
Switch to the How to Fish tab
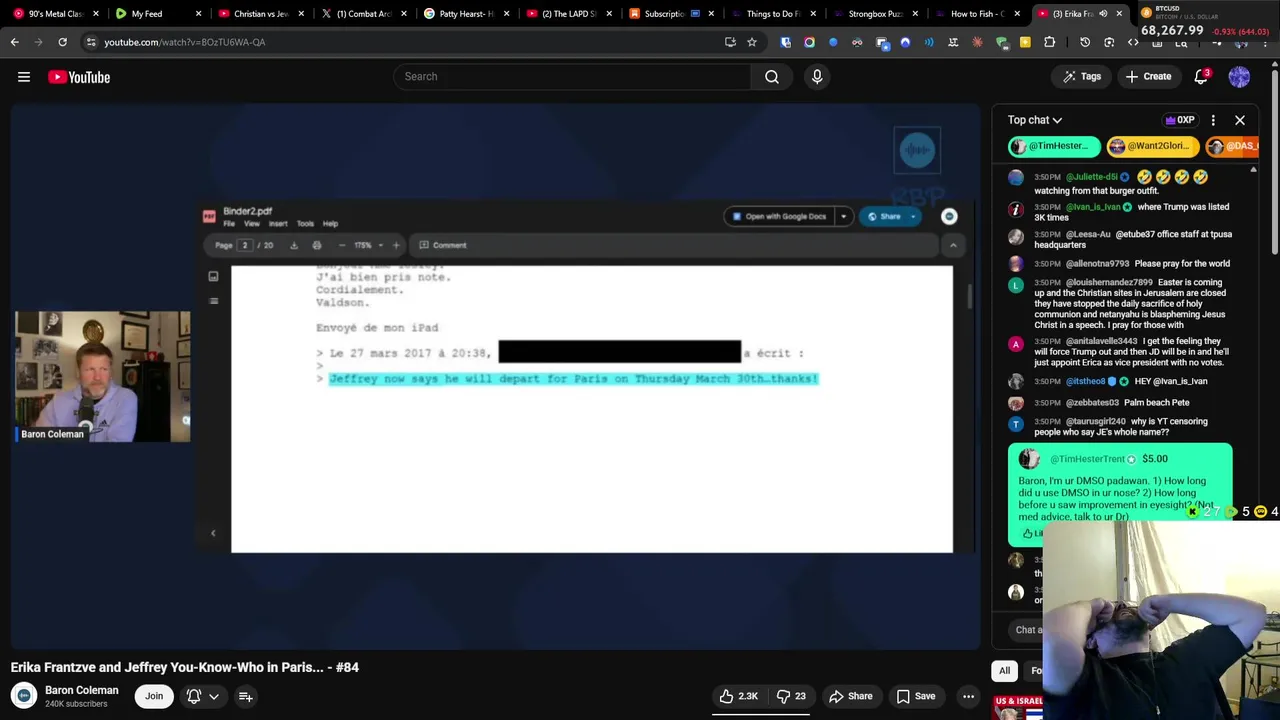point(978,14)
